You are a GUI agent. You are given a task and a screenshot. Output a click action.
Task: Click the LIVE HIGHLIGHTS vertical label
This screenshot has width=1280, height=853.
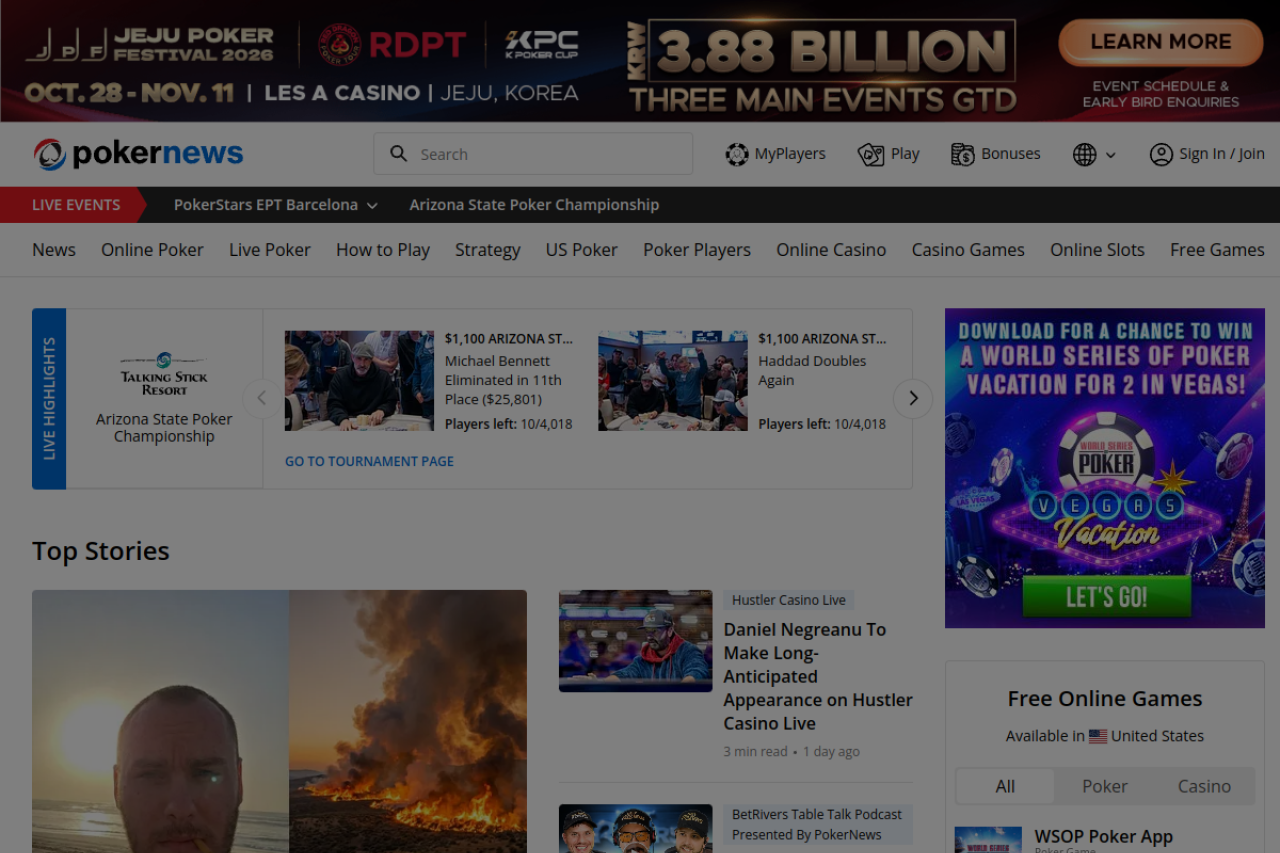pos(49,399)
